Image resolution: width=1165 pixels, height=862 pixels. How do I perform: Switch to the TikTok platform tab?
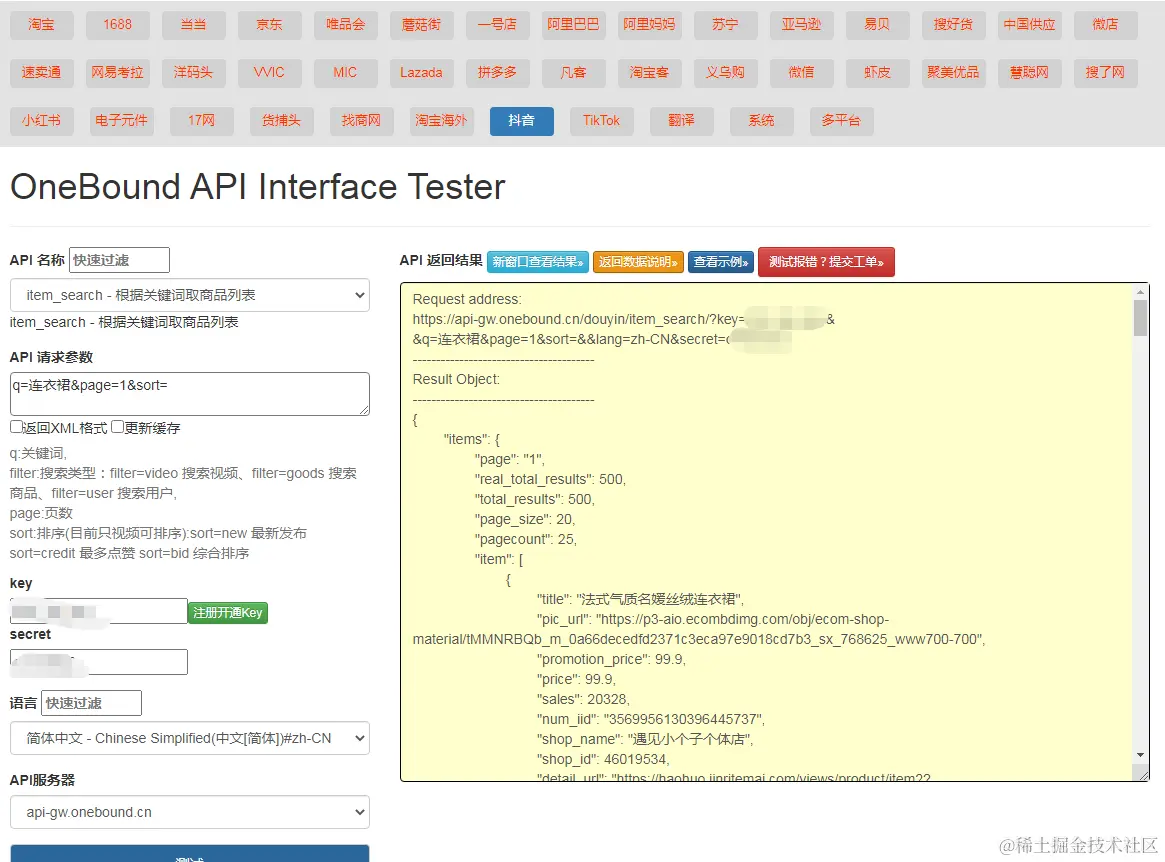(601, 121)
